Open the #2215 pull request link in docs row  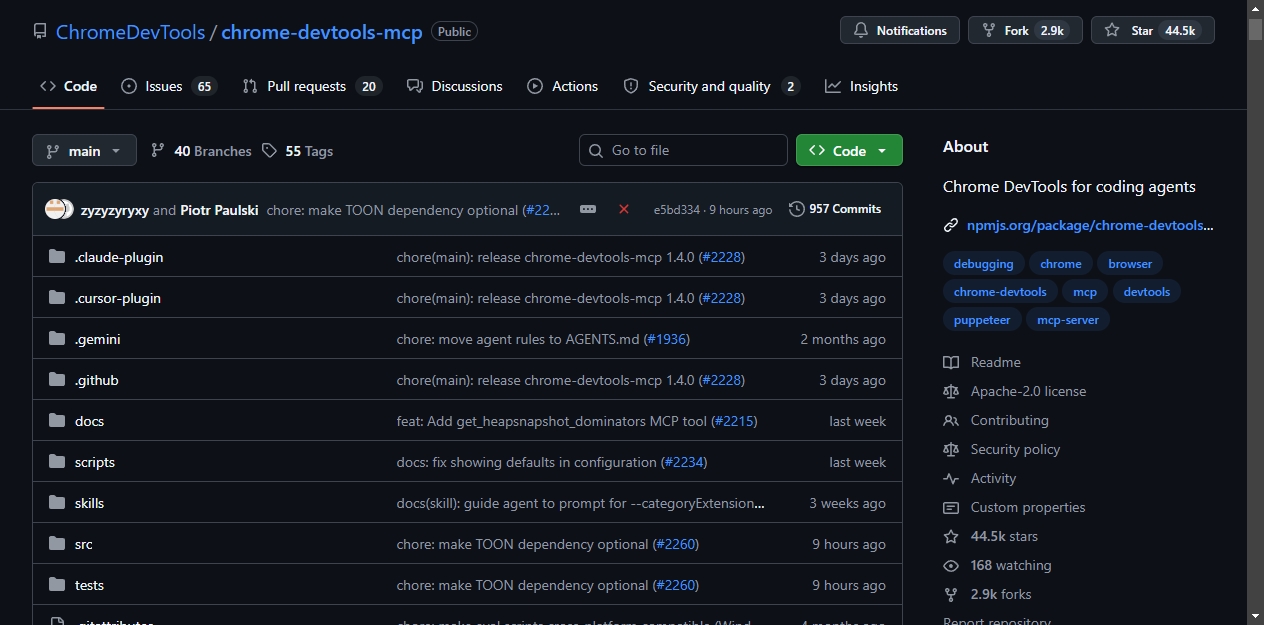tap(734, 421)
